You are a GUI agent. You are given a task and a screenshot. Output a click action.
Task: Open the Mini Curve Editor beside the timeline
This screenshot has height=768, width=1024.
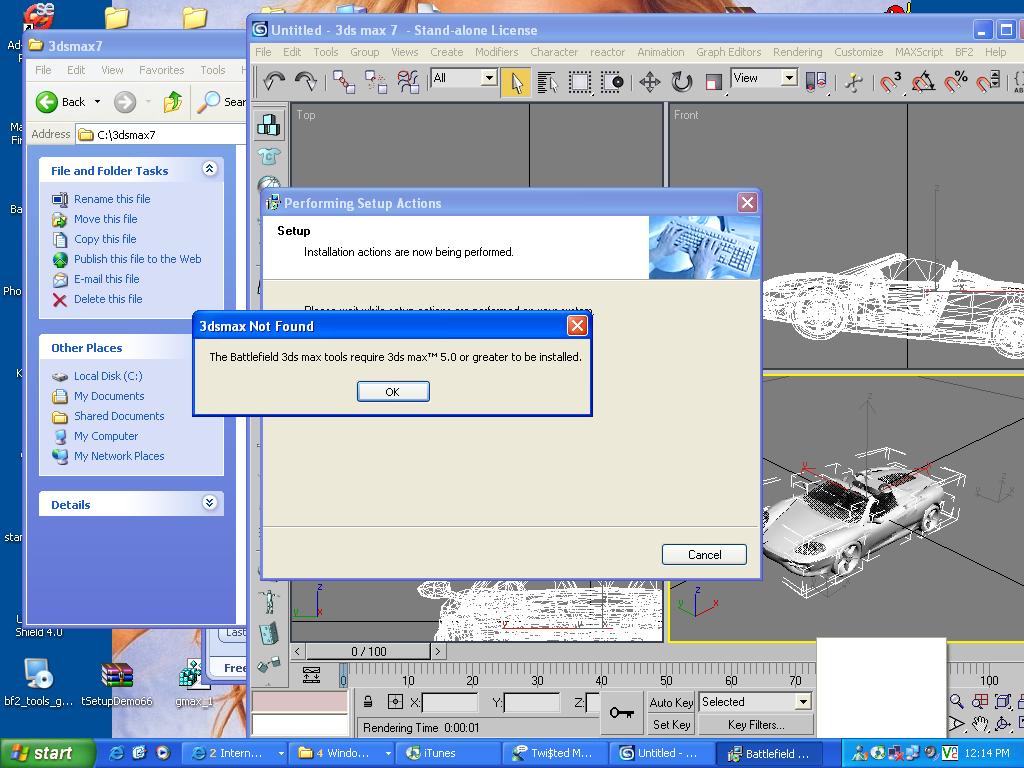coord(312,675)
